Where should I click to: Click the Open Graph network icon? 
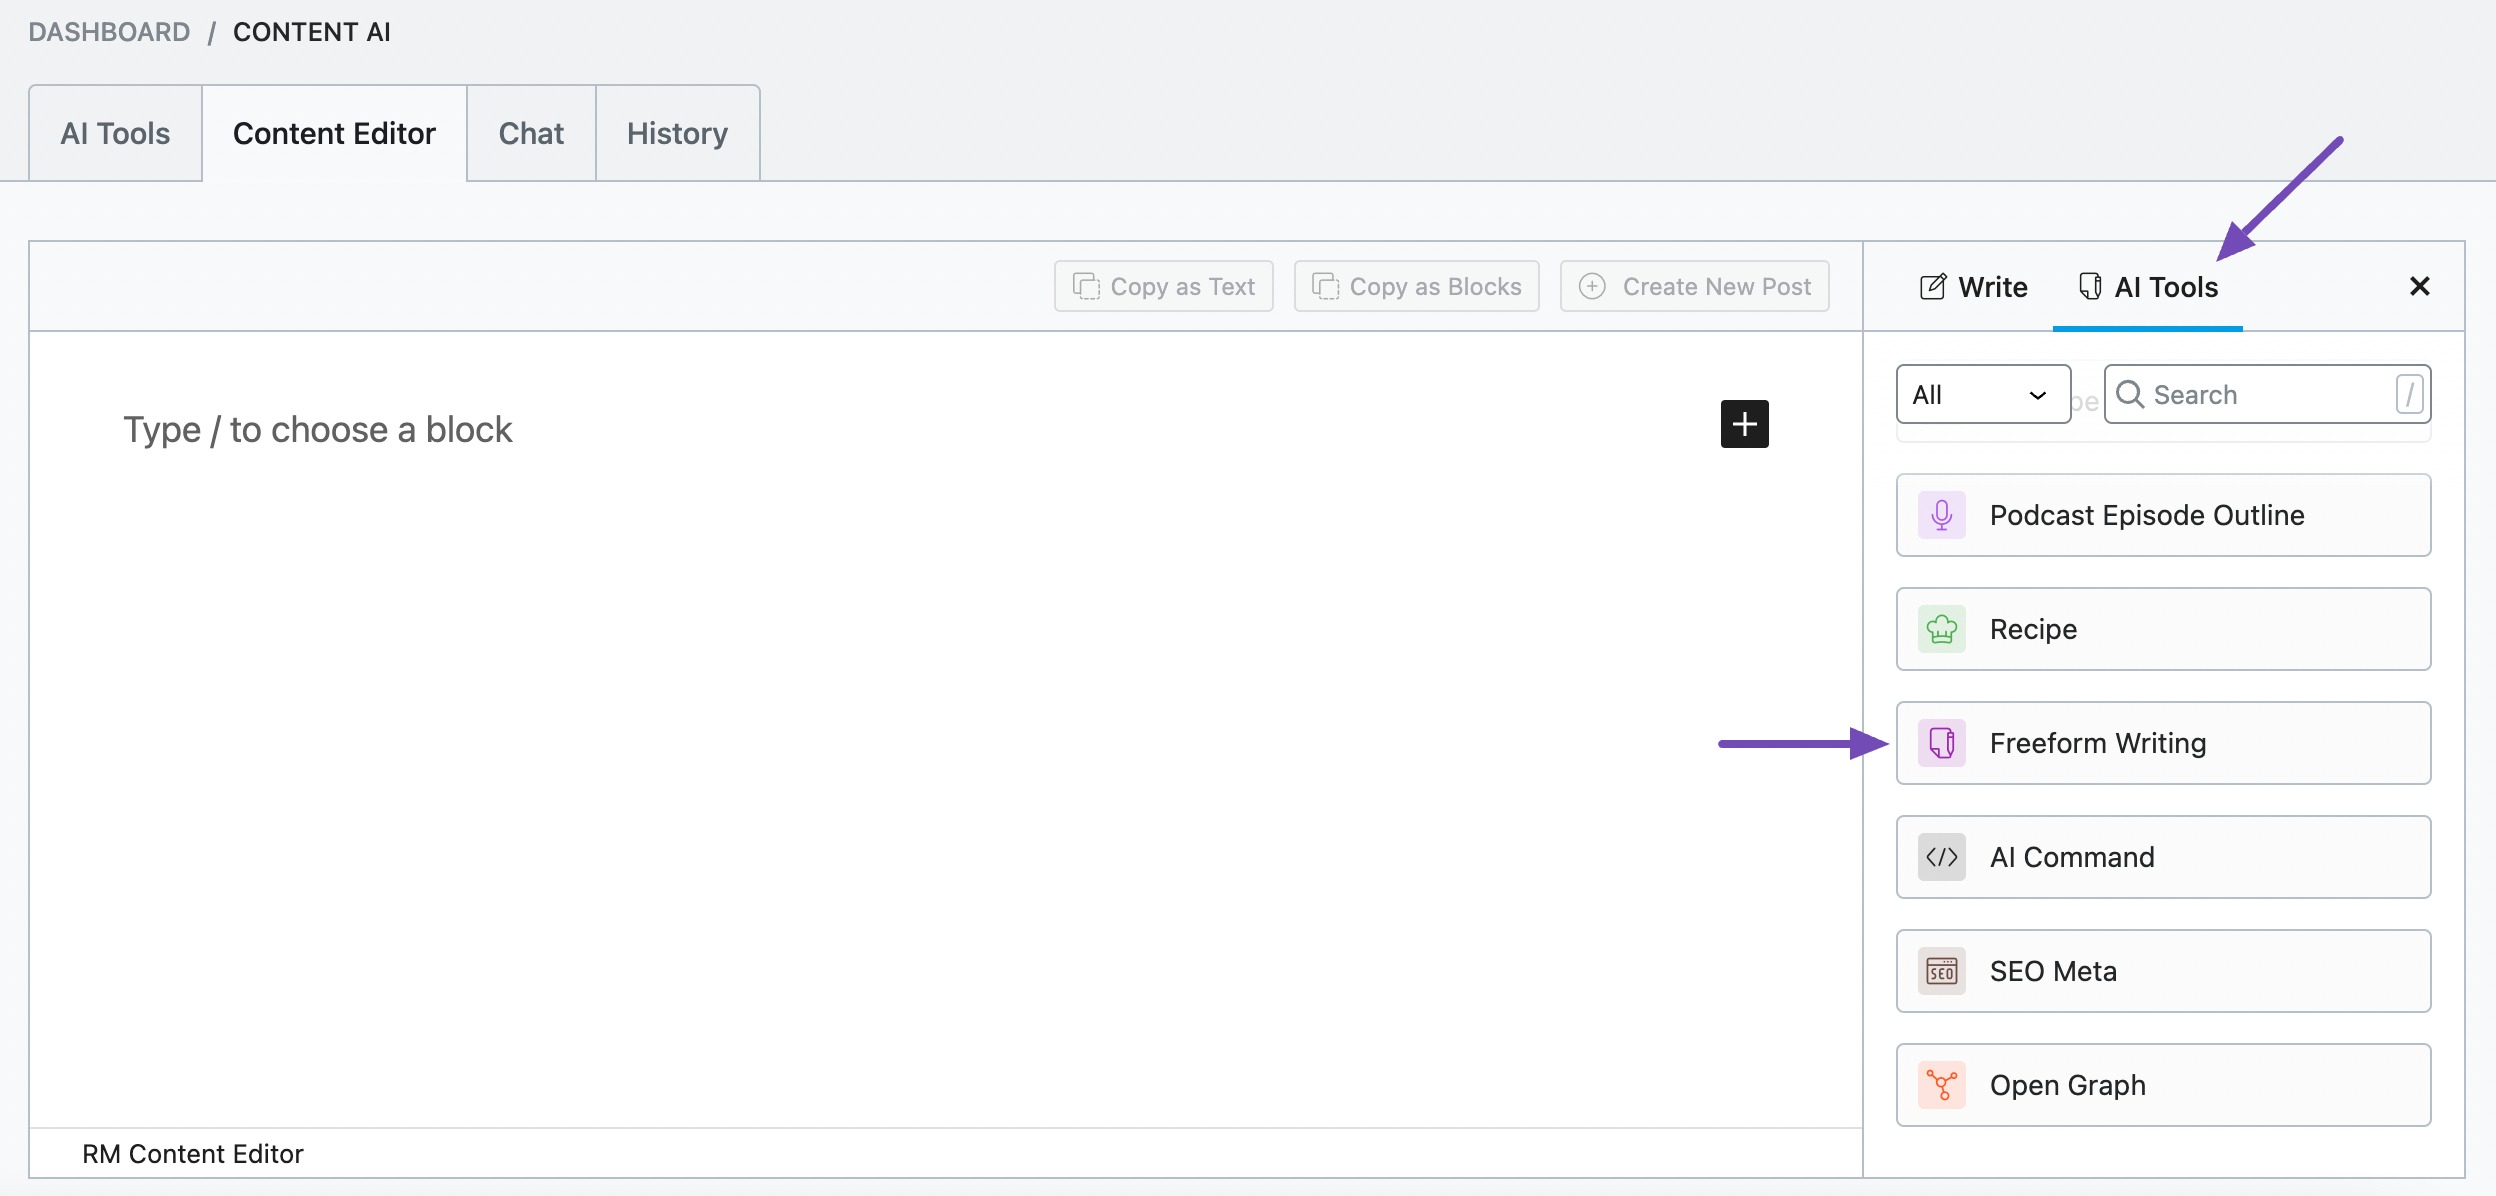pos(1941,1085)
